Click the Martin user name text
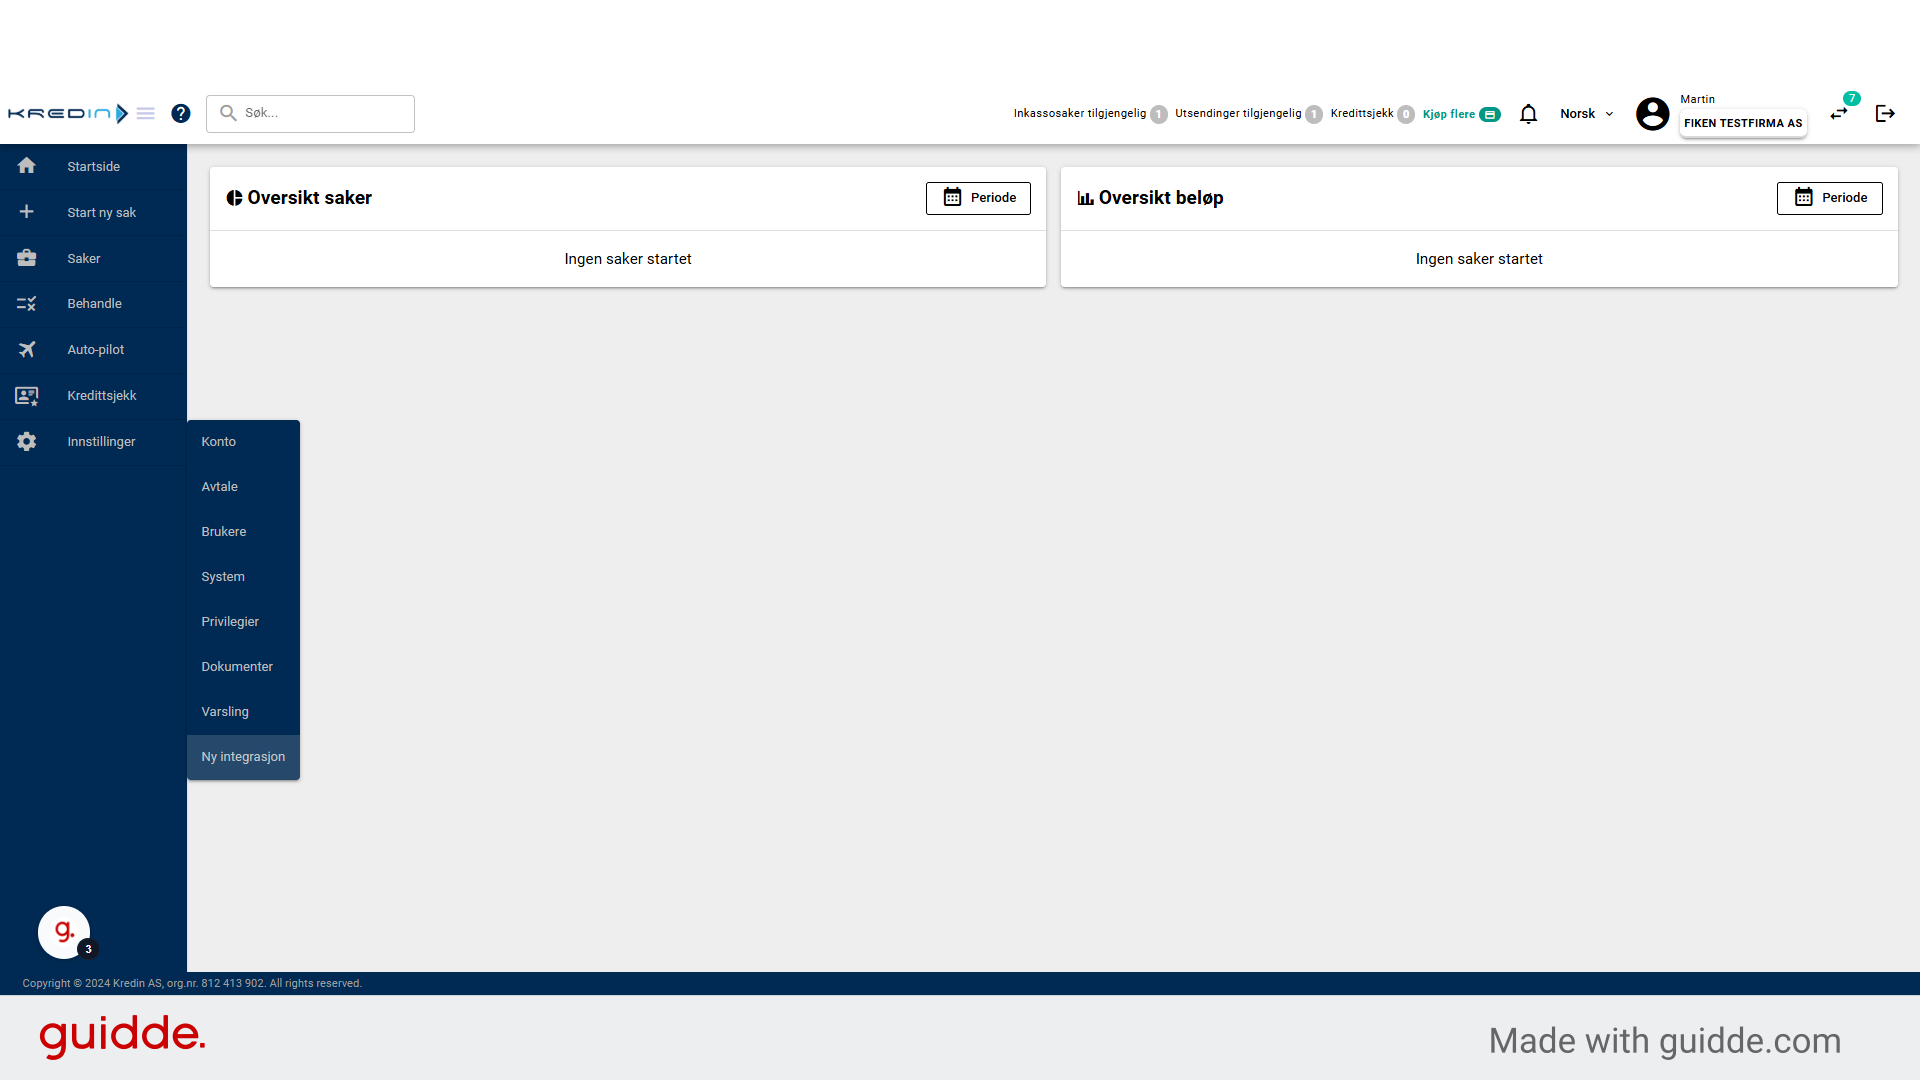This screenshot has width=1920, height=1080. 1697,99
